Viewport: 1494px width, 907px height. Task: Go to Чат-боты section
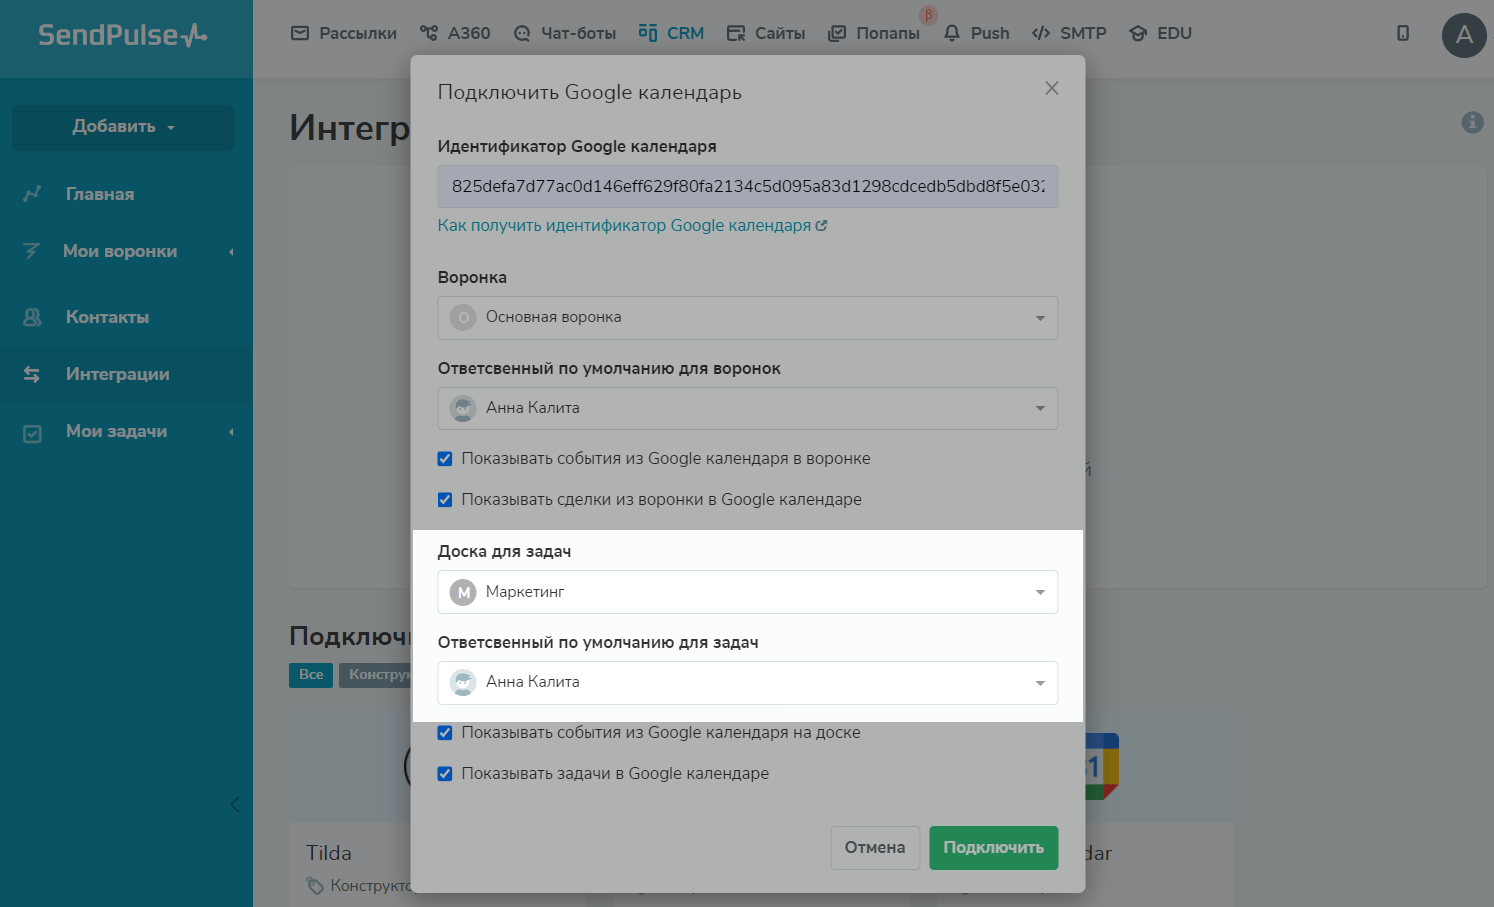click(565, 33)
